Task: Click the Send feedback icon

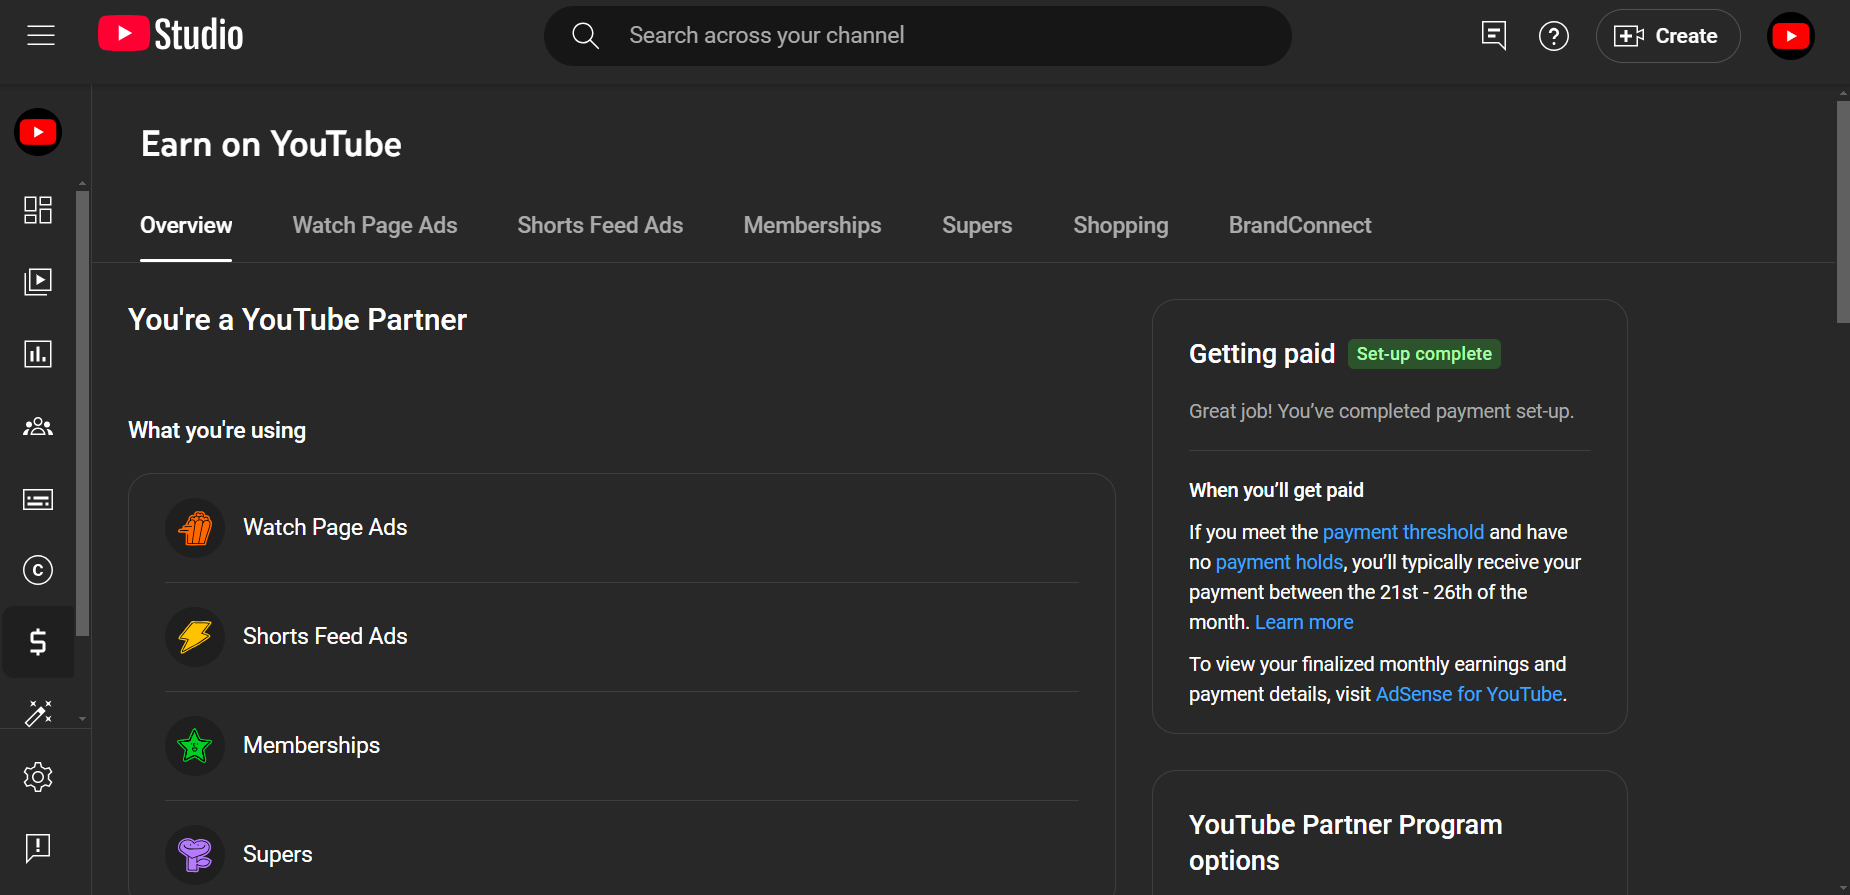Action: point(38,848)
